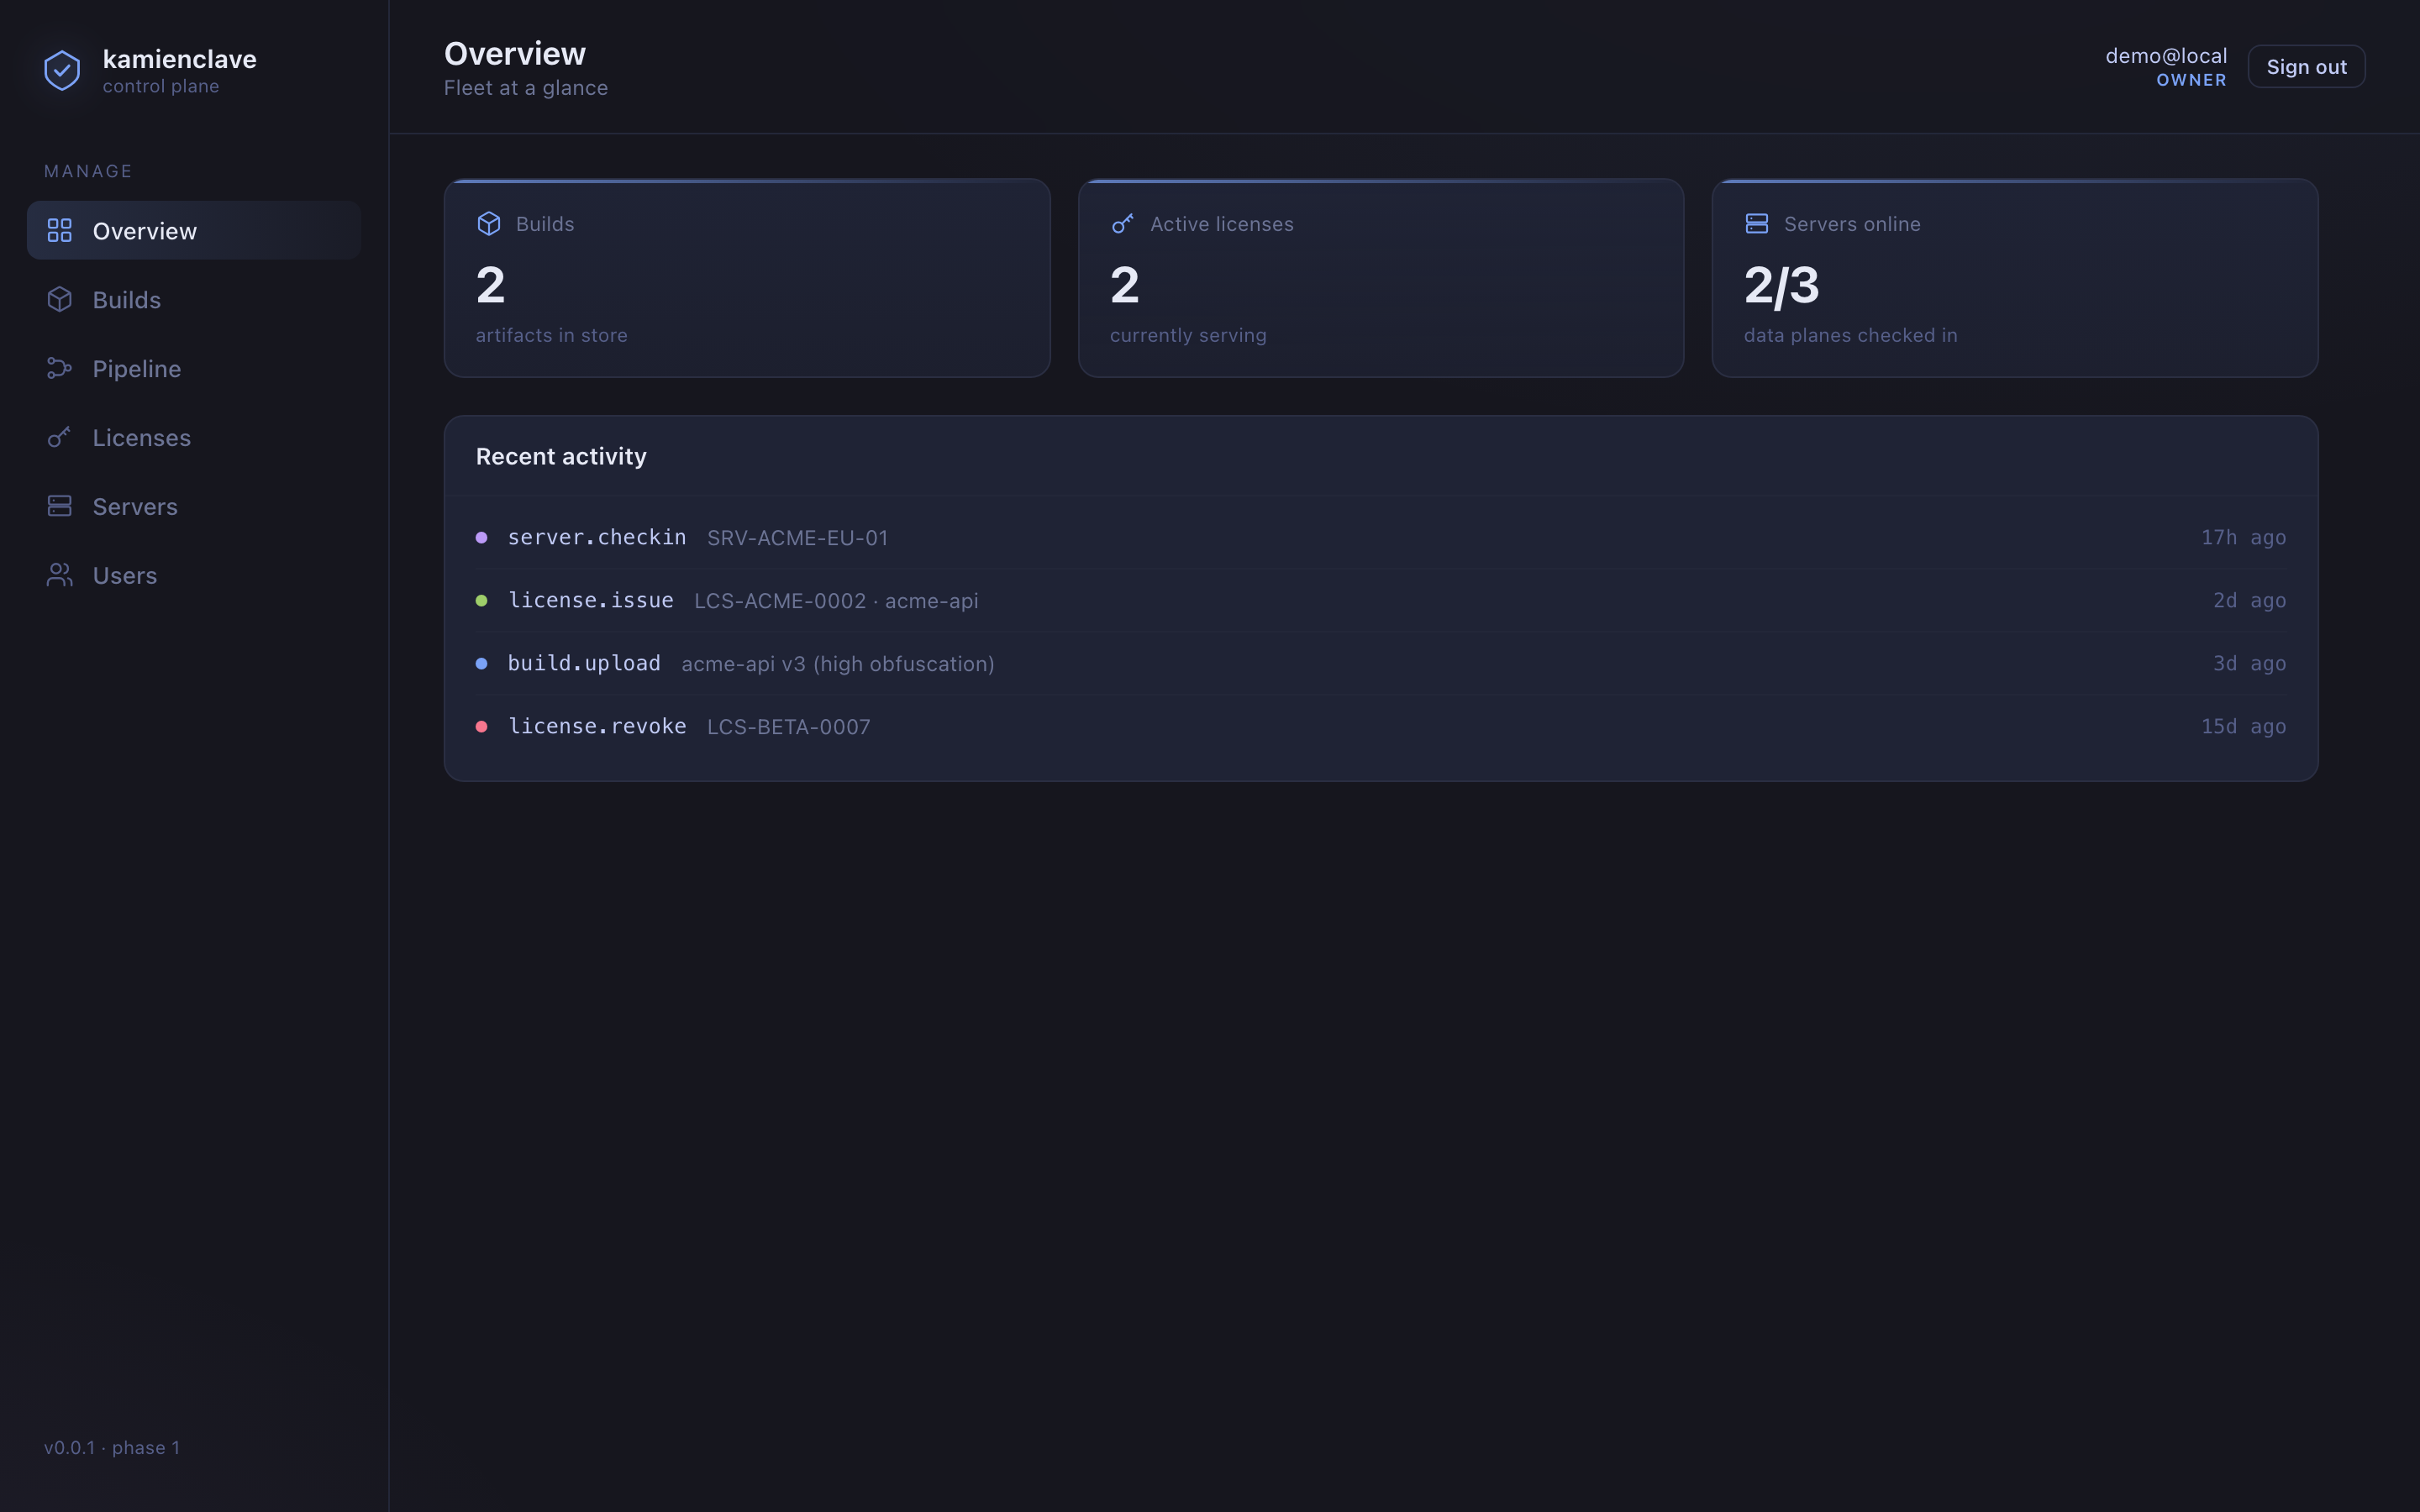
Task: Click the kamienclave brand name
Action: [x=180, y=59]
